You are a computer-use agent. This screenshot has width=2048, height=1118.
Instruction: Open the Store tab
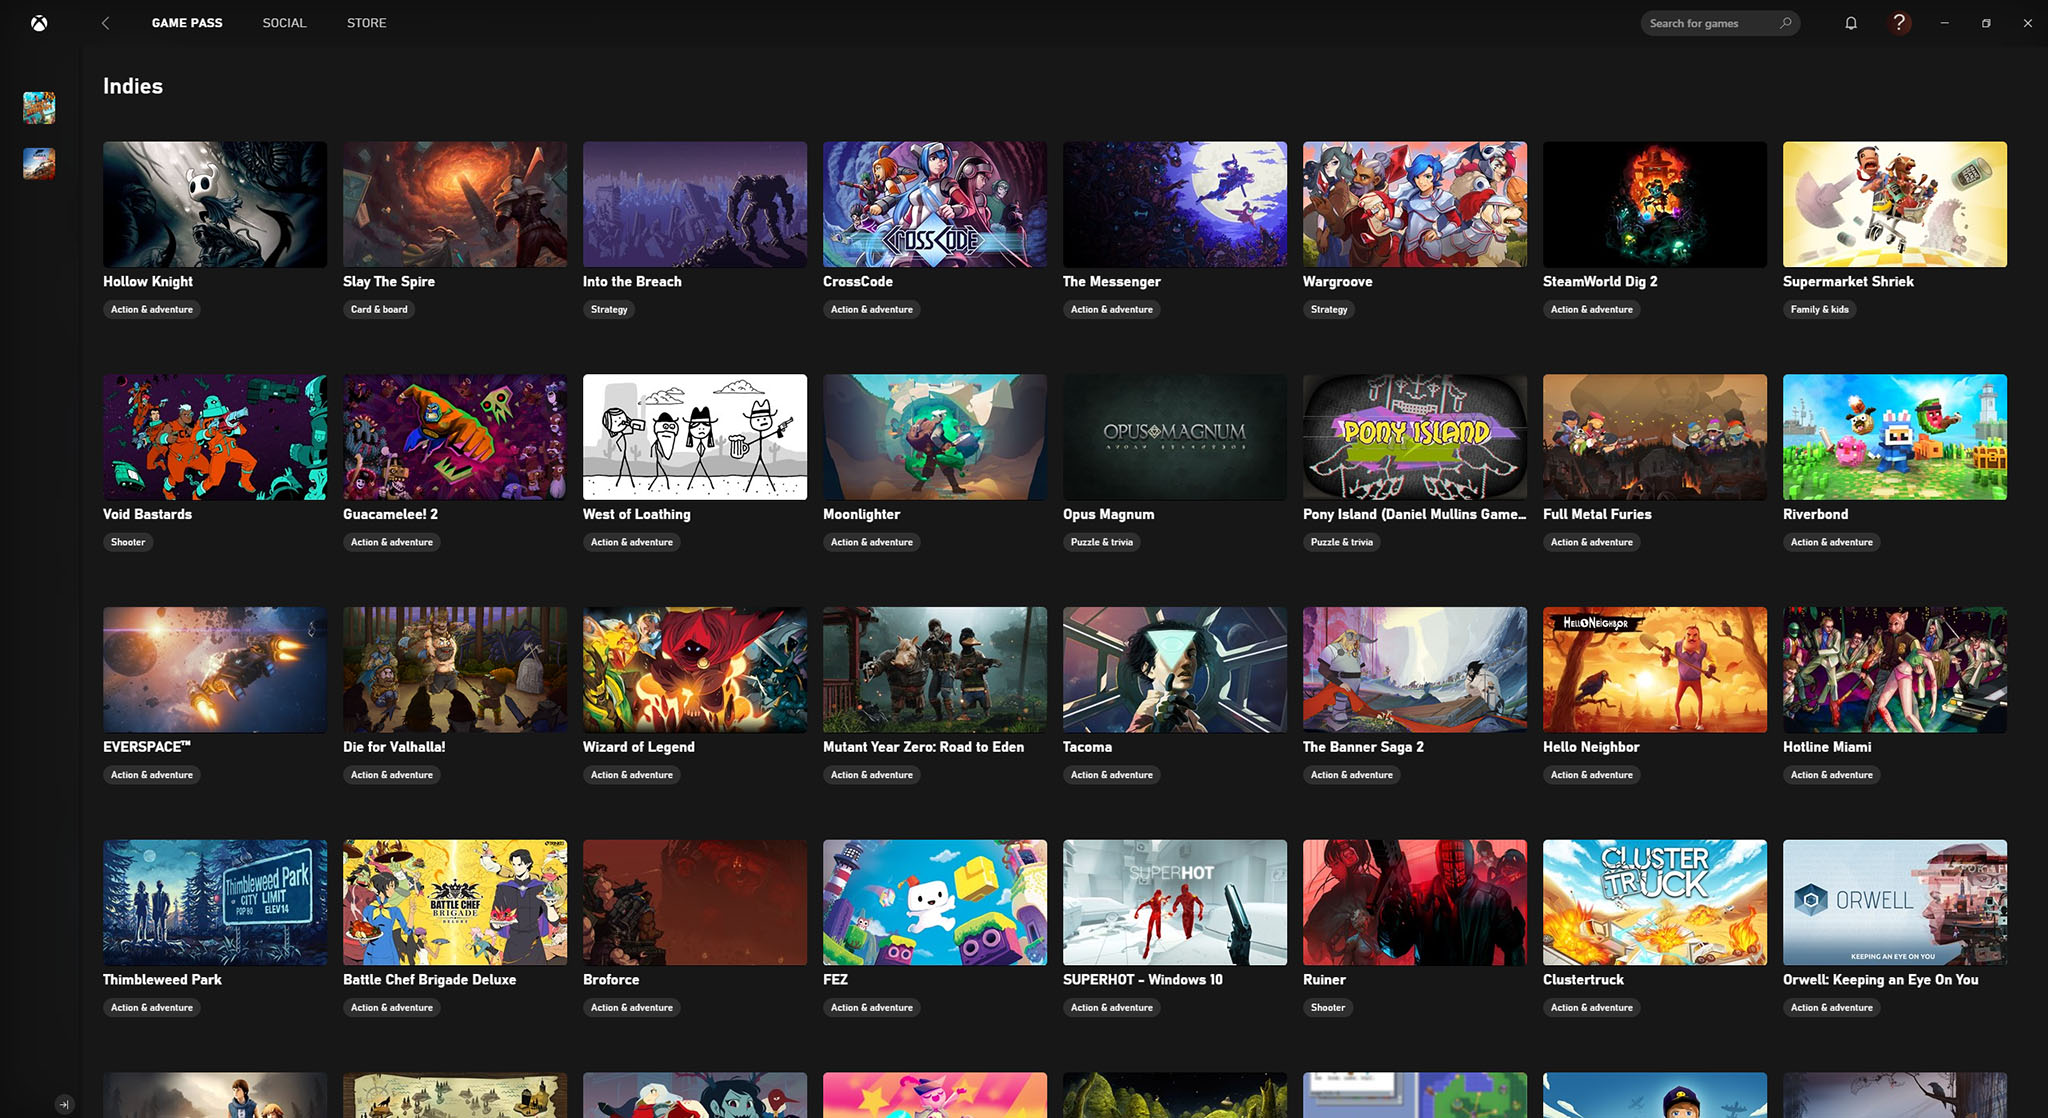[366, 23]
